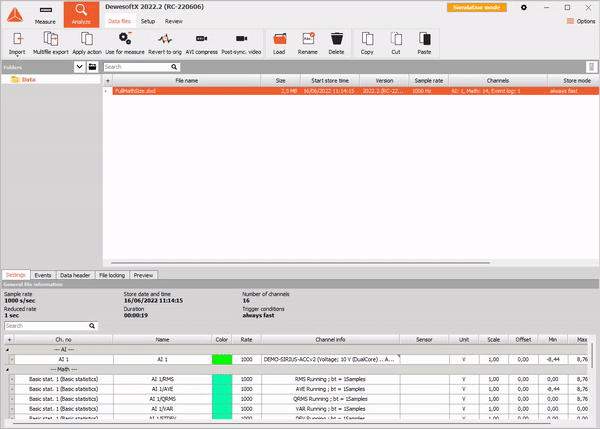This screenshot has width=600, height=429.
Task: Show the Preview tab
Action: 143,275
